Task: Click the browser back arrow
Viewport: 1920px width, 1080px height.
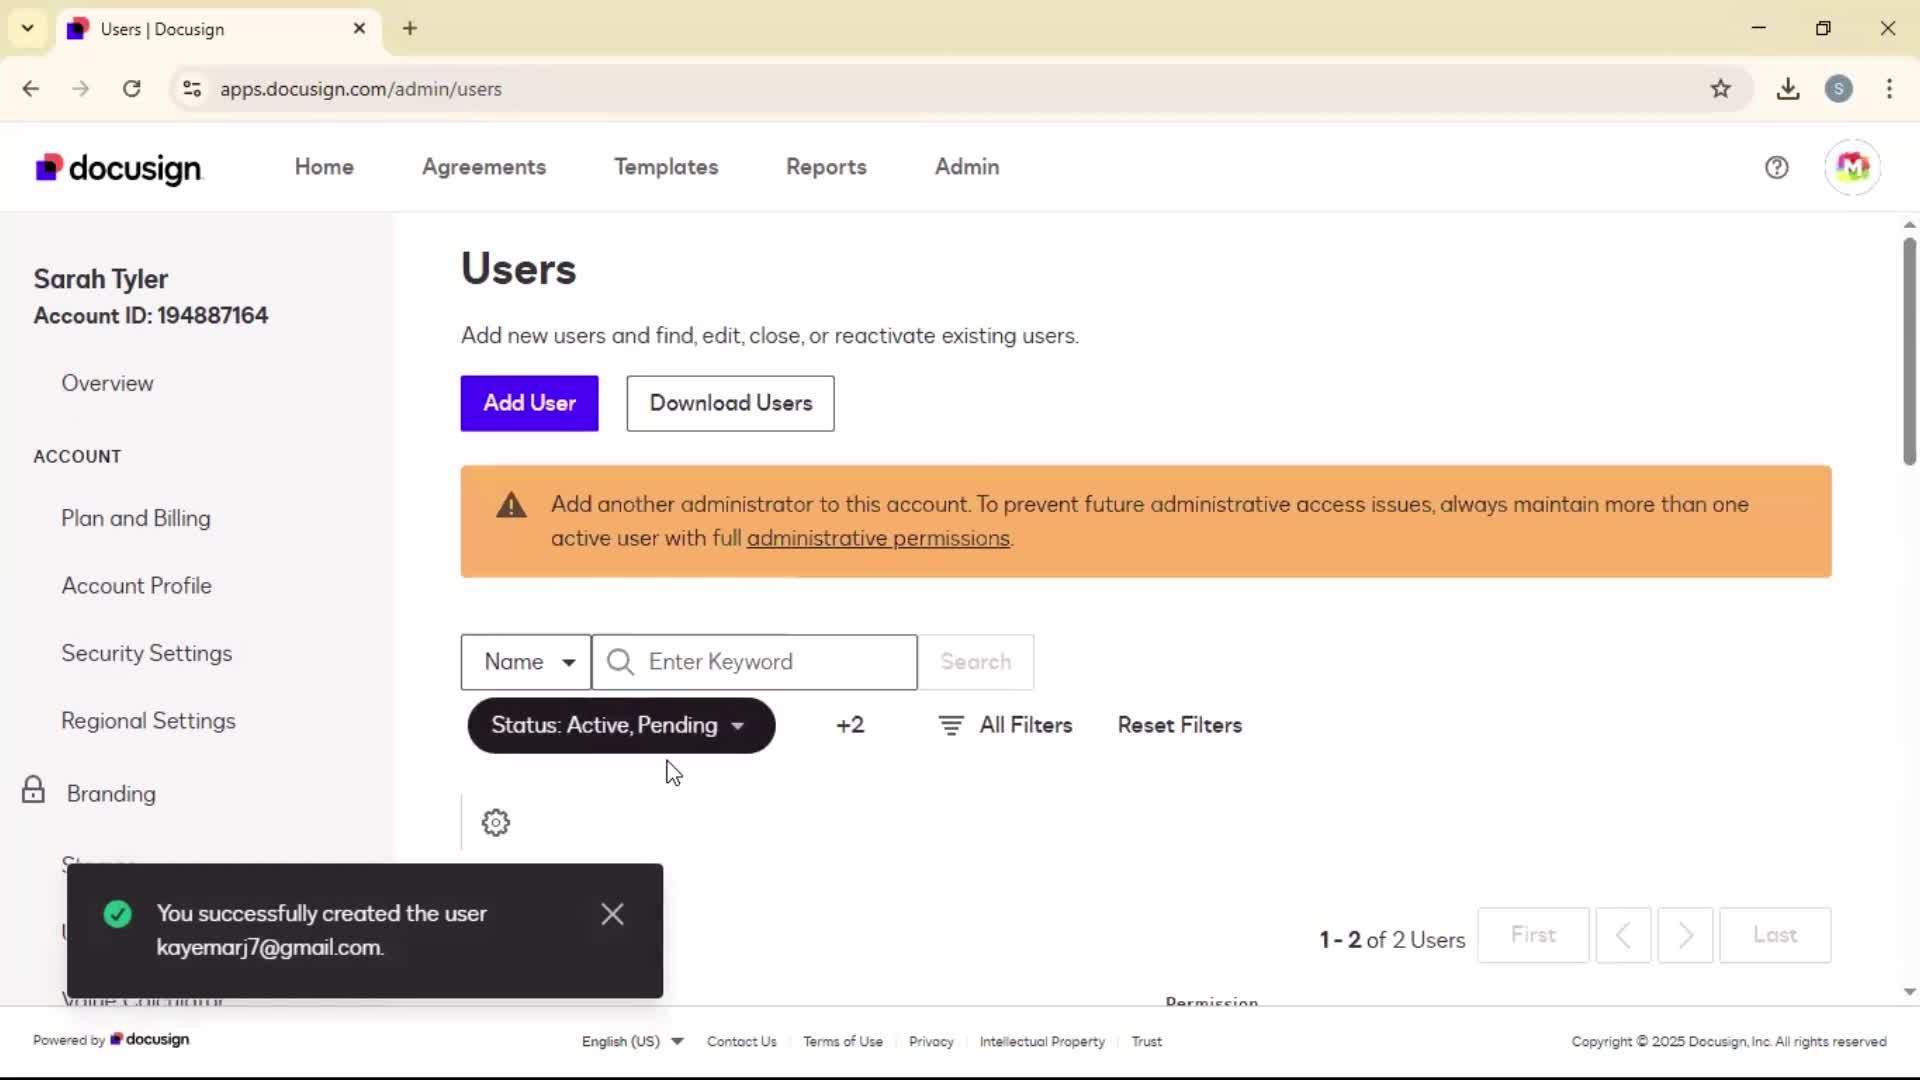Action: pos(31,88)
